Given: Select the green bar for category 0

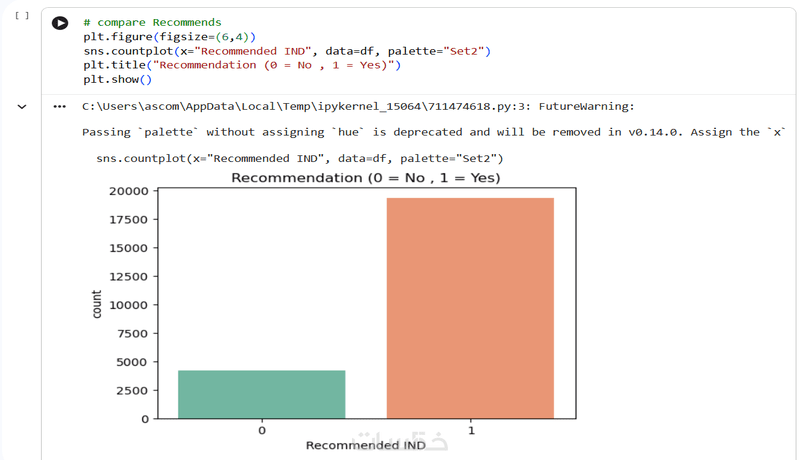Looking at the screenshot, I should pyautogui.click(x=262, y=394).
